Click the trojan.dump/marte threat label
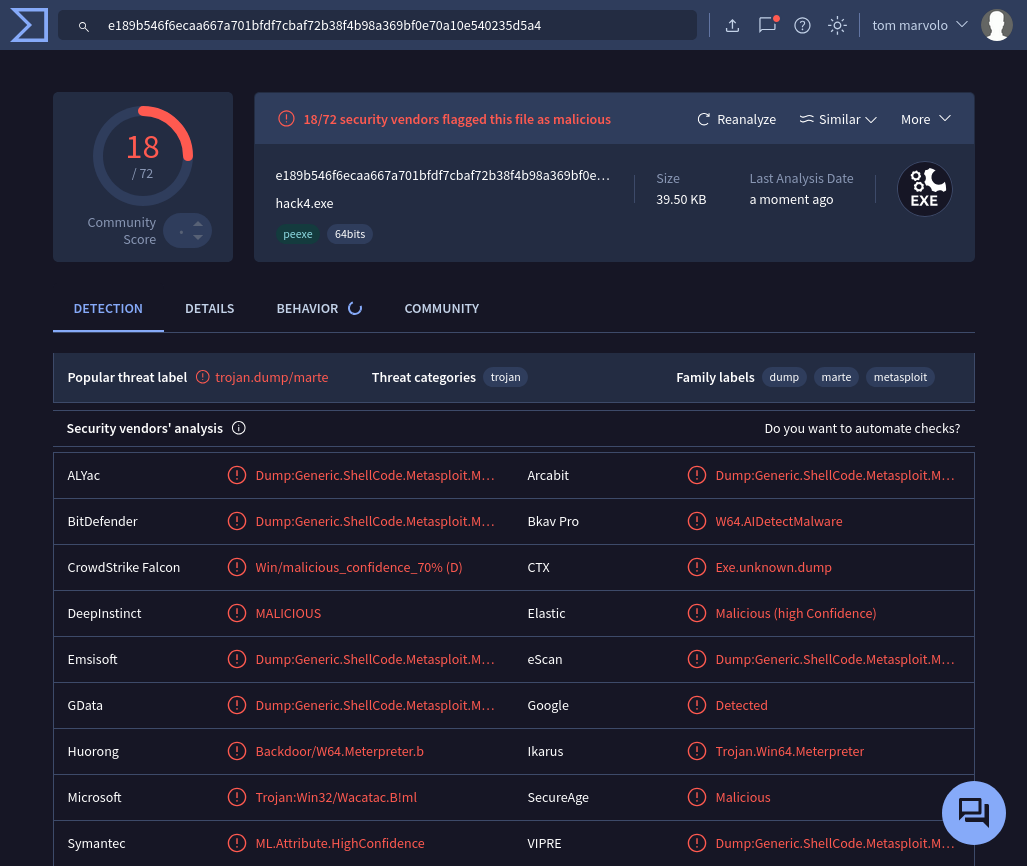 (x=272, y=377)
